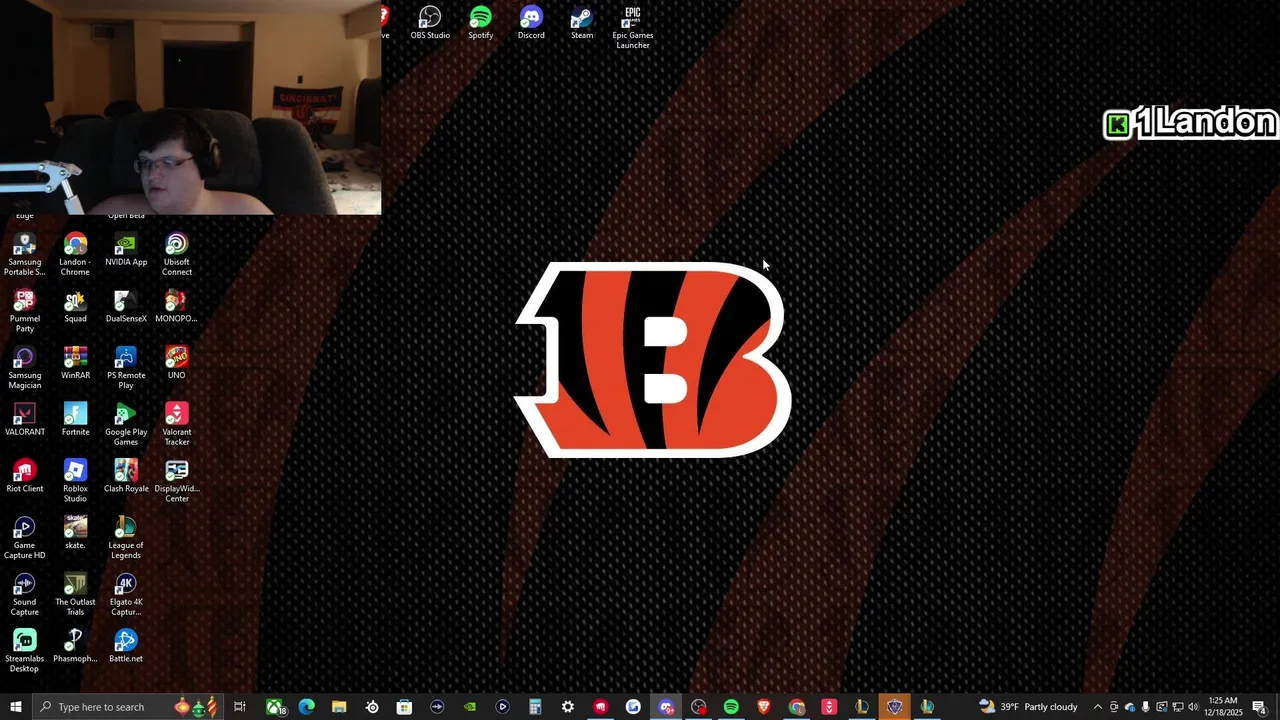Select League of Legends desktop icon
The image size is (1280, 720).
point(126,539)
